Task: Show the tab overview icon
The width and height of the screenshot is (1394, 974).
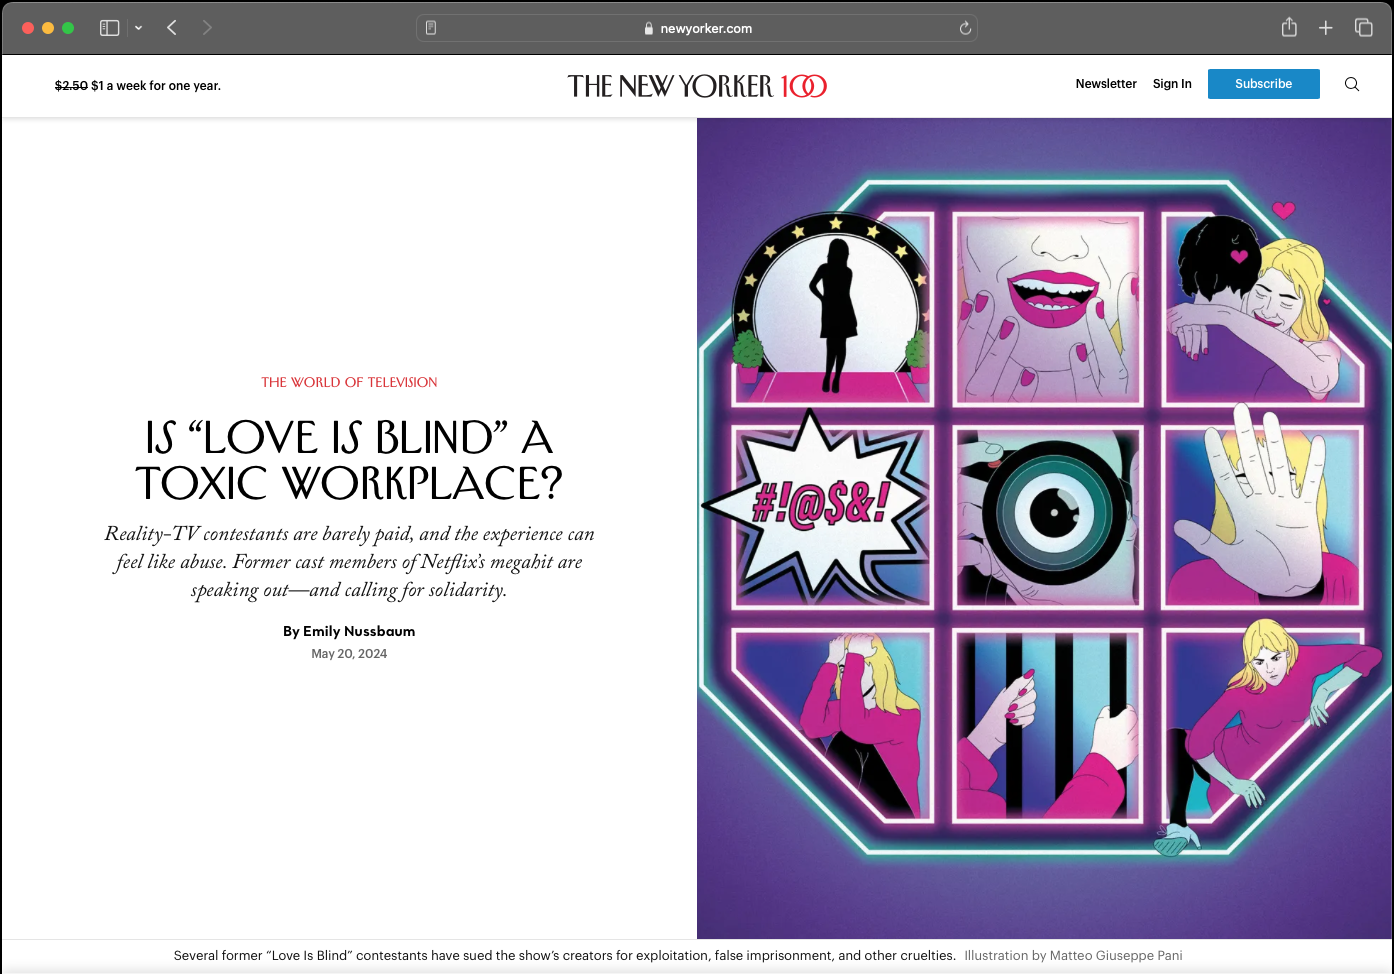Action: point(1363,28)
